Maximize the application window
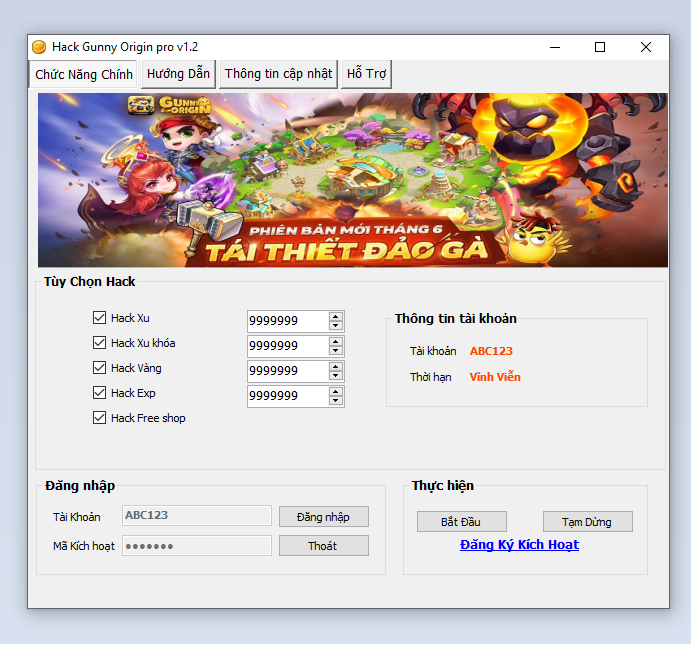Viewport: 691px width, 645px height. (x=600, y=47)
